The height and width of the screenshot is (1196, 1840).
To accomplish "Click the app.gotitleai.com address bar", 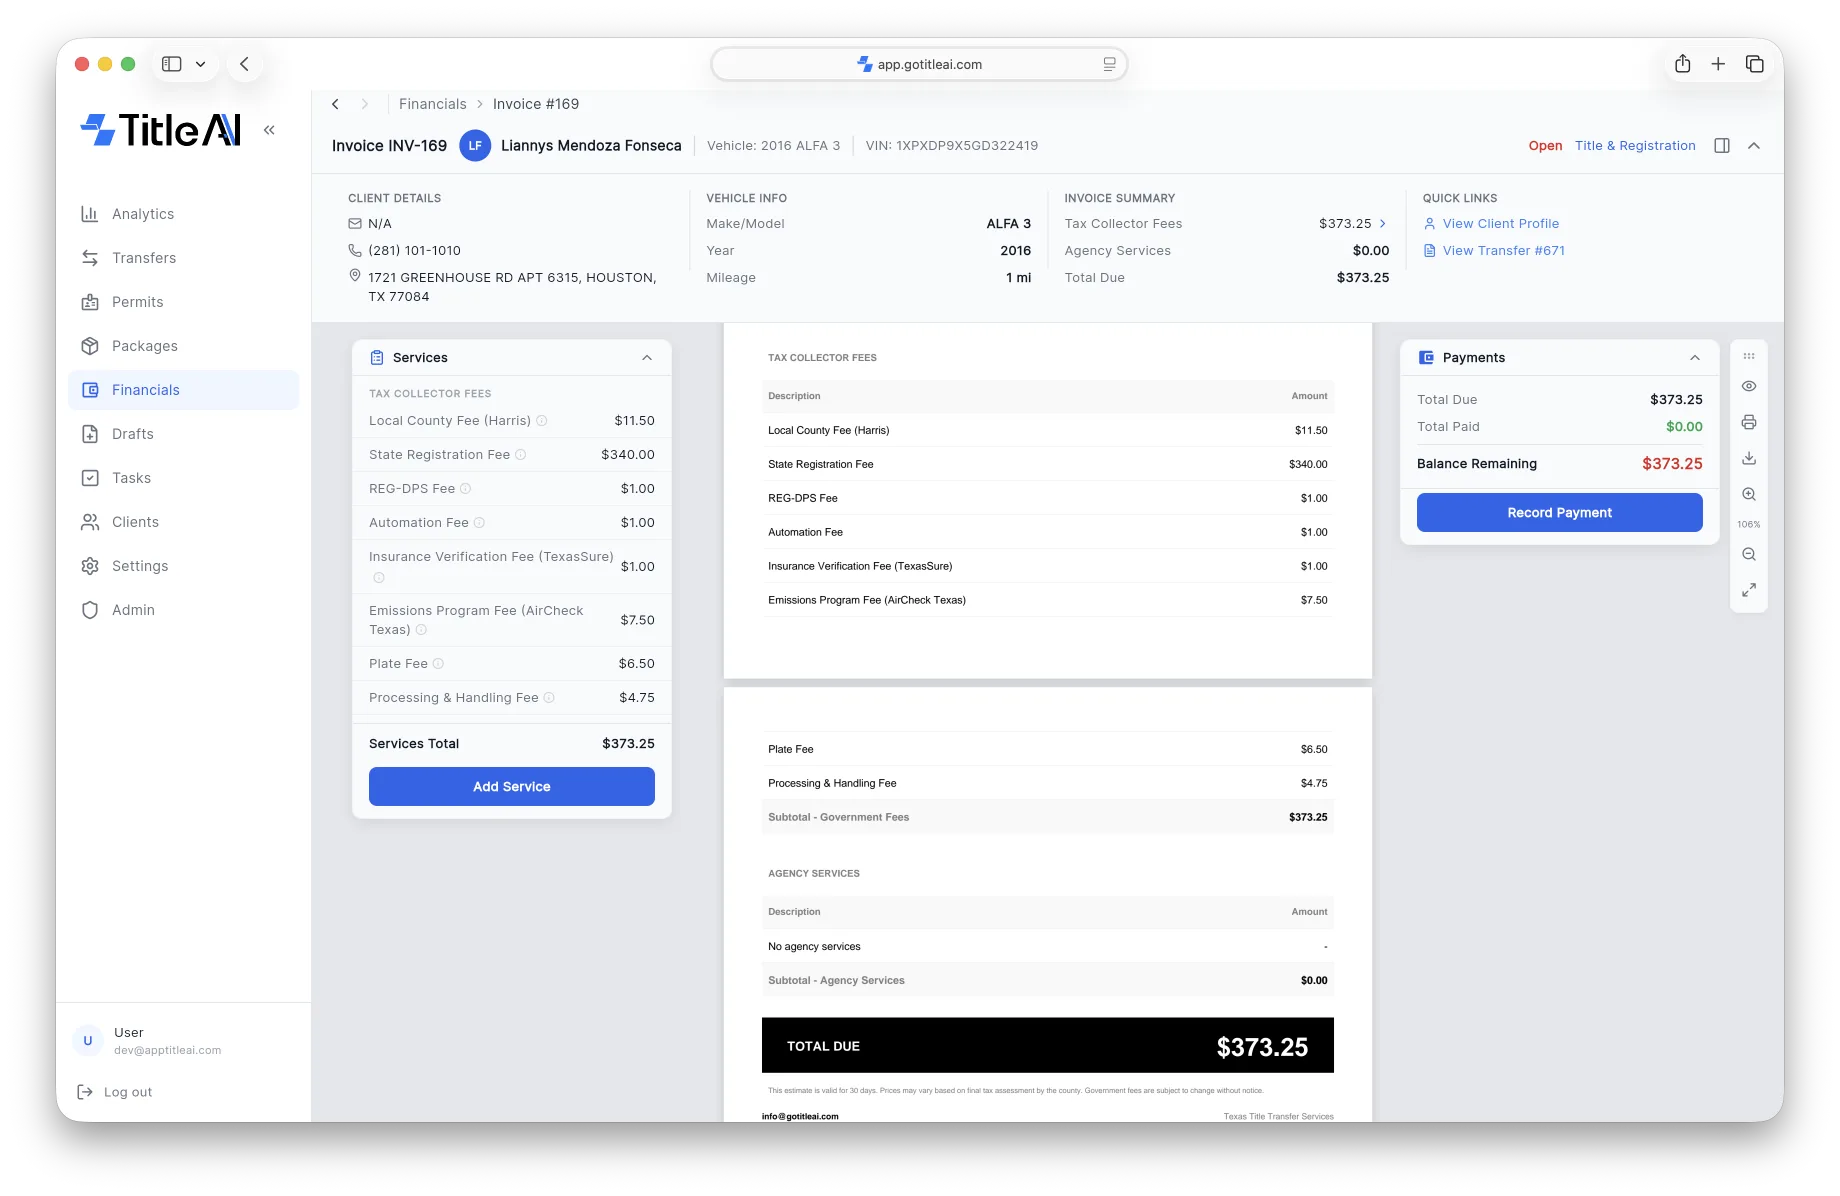I will point(919,64).
